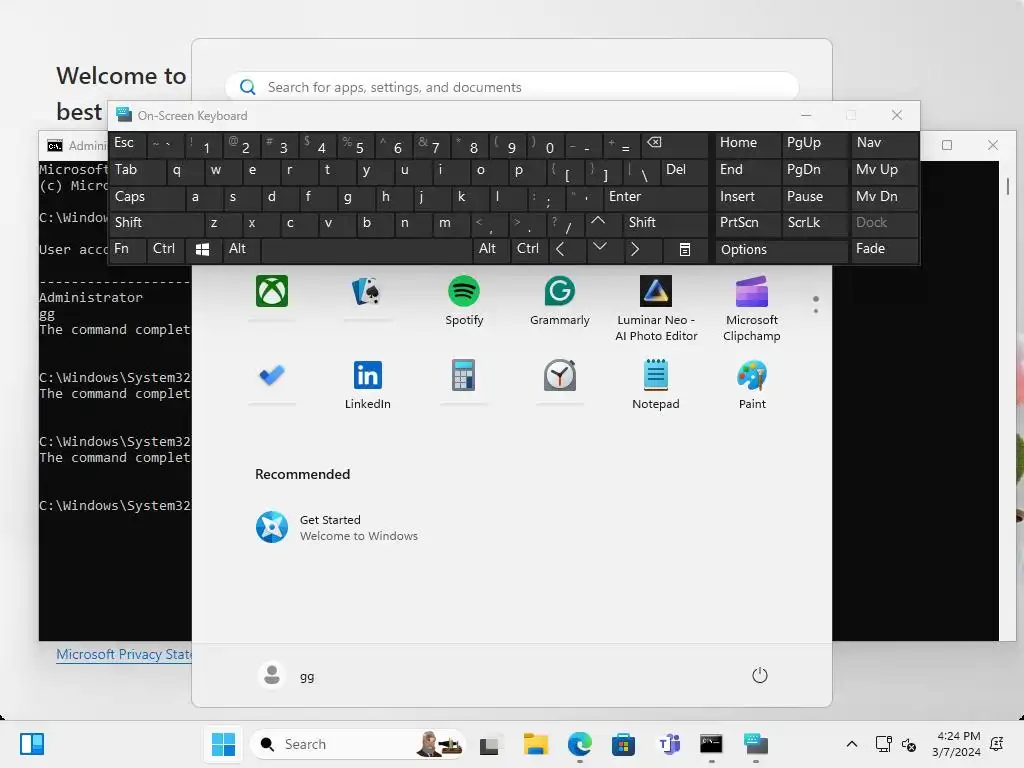Click the Fade key

click(884, 249)
